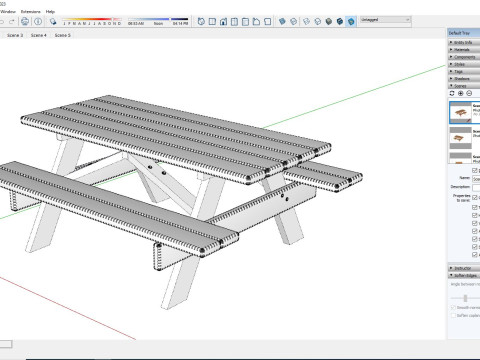Screen dimensions: 480x360
Task: Expand Entity Info panel
Action: (464, 42)
